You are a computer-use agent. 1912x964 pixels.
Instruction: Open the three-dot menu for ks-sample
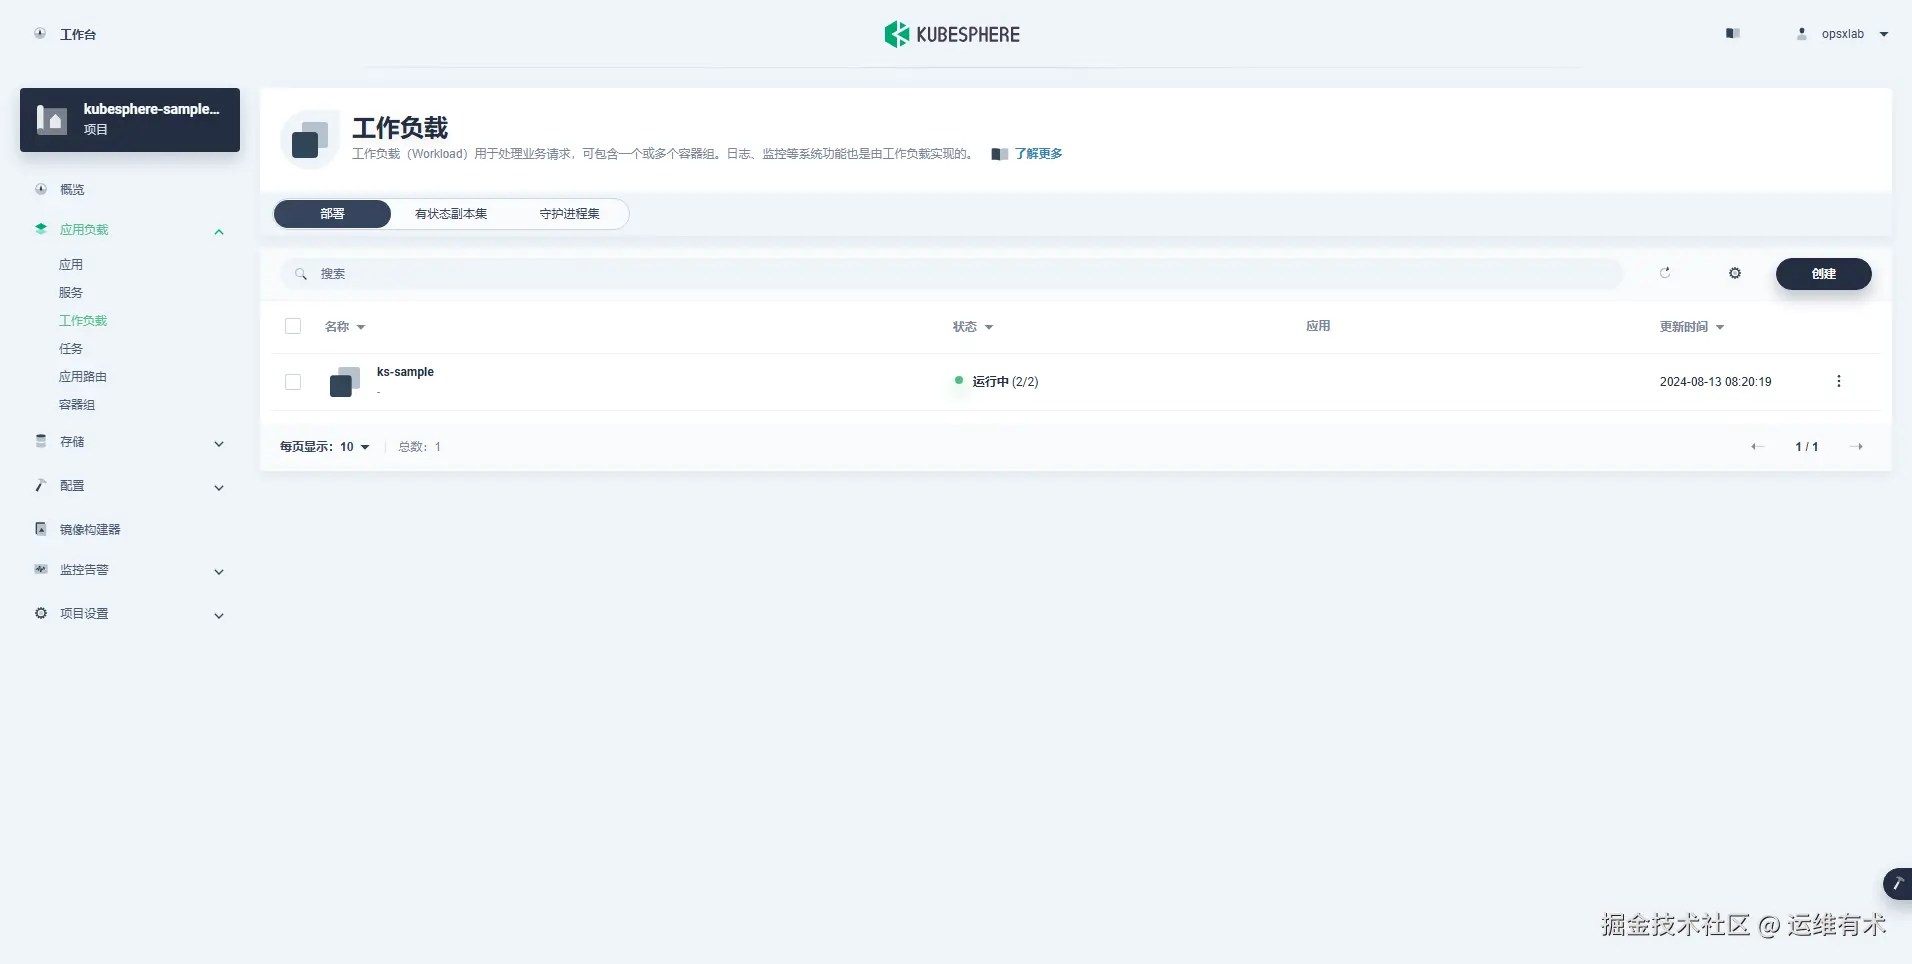pos(1838,381)
